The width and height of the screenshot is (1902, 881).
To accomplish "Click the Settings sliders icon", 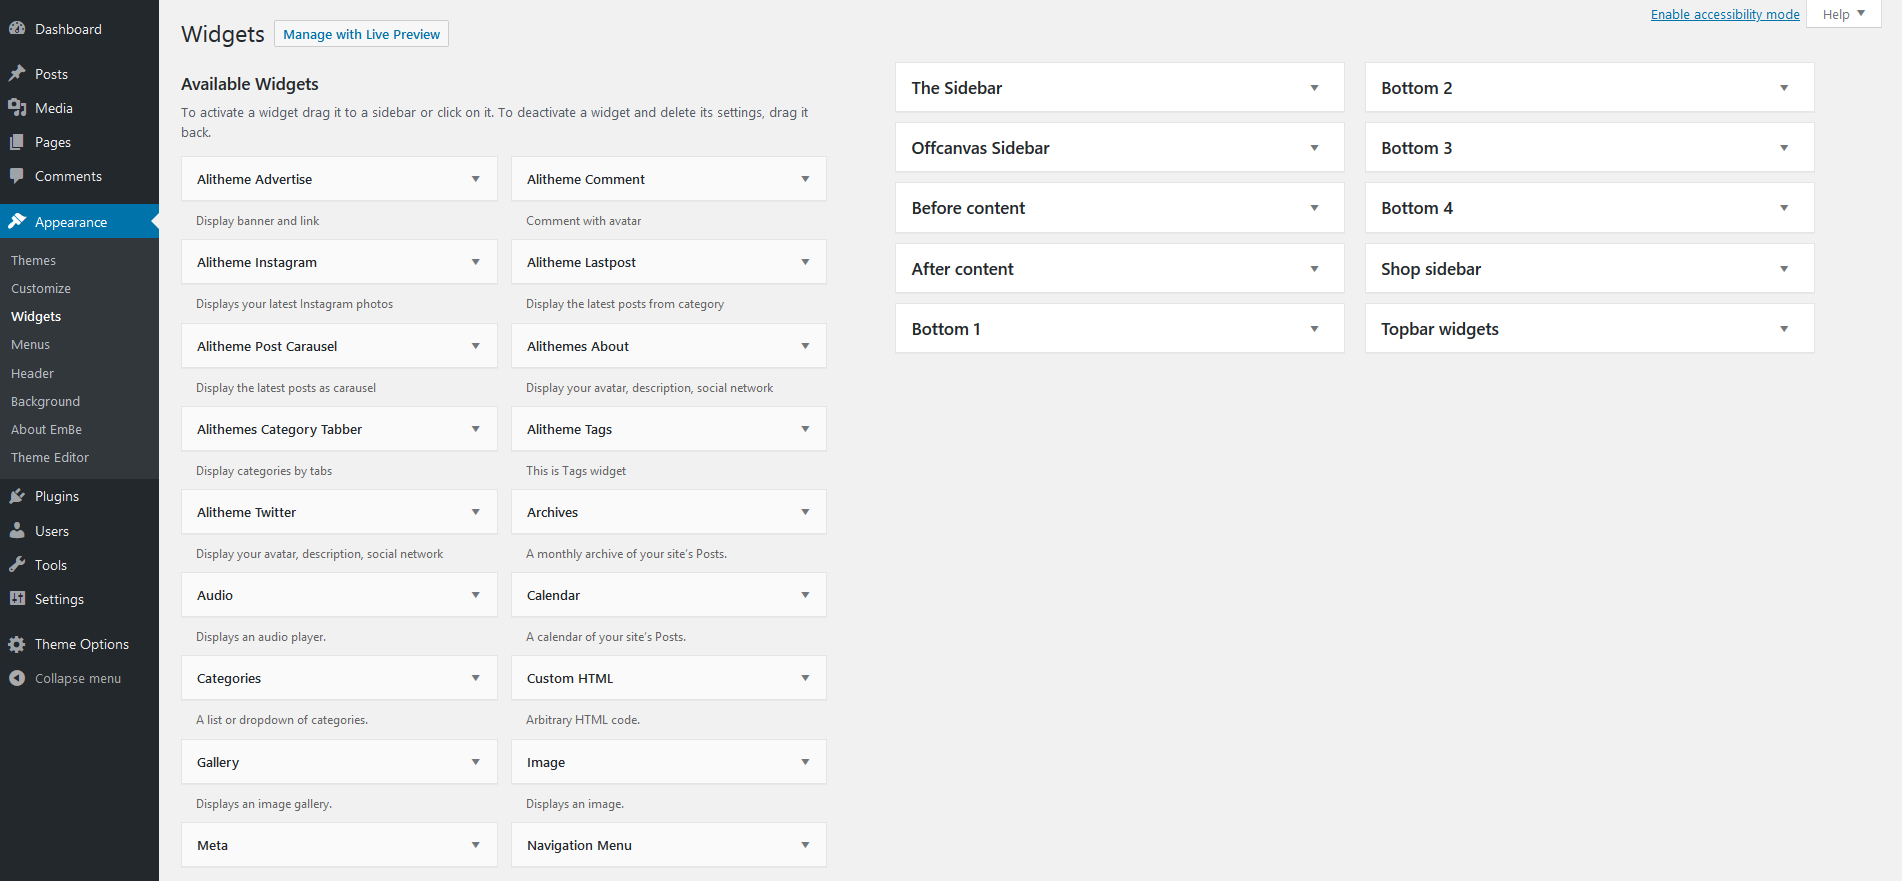I will click(17, 599).
